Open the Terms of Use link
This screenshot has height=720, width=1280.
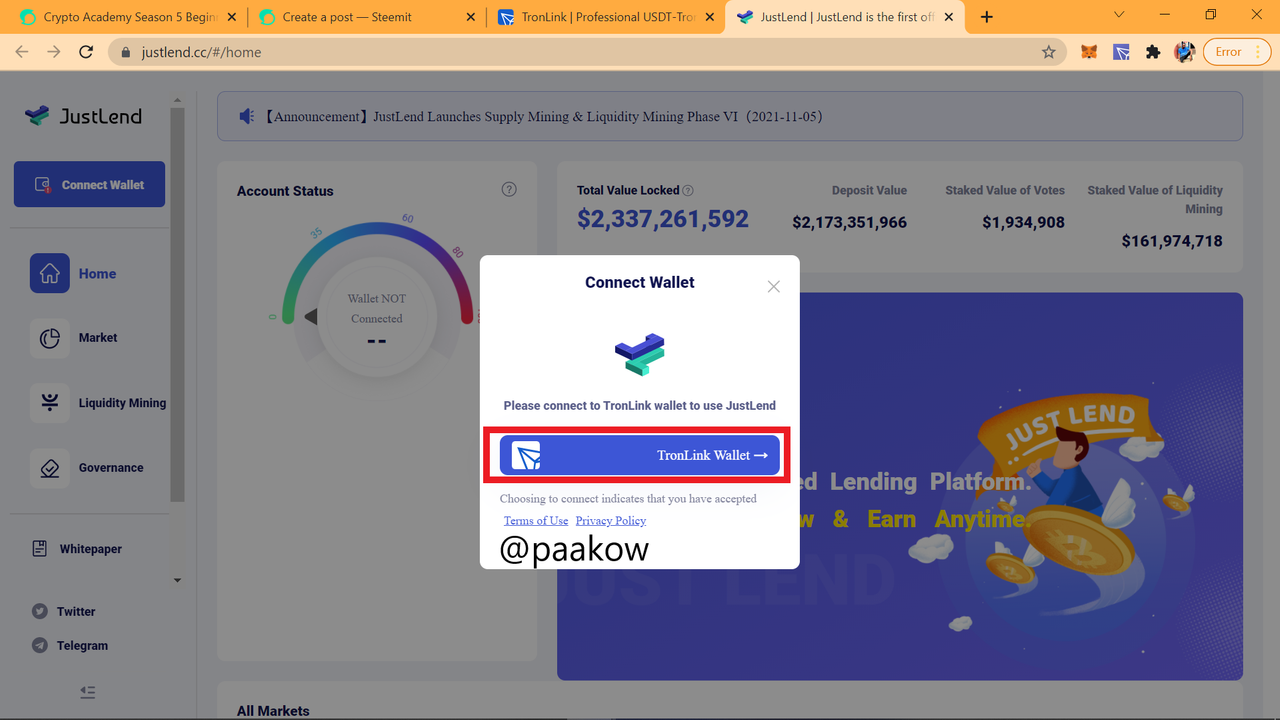[x=536, y=520]
